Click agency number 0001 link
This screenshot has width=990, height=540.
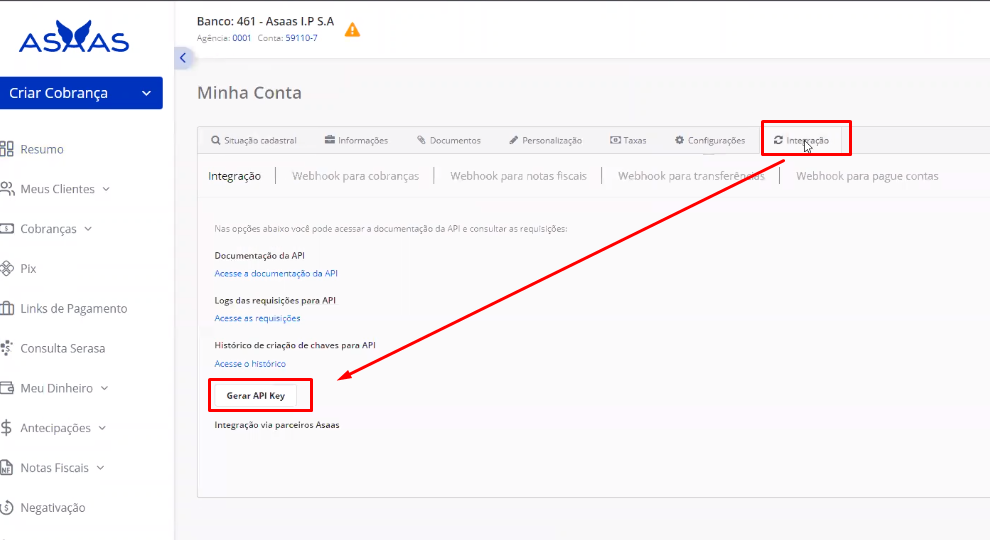click(x=241, y=38)
